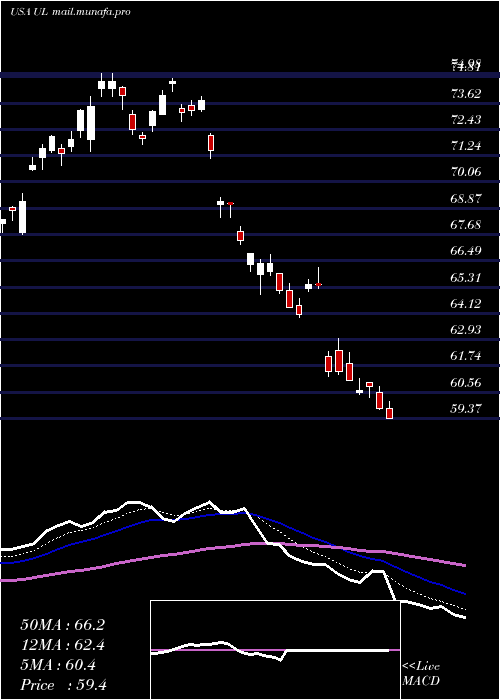Select the 67.68 price axis label
500x700 pixels.
(x=466, y=225)
